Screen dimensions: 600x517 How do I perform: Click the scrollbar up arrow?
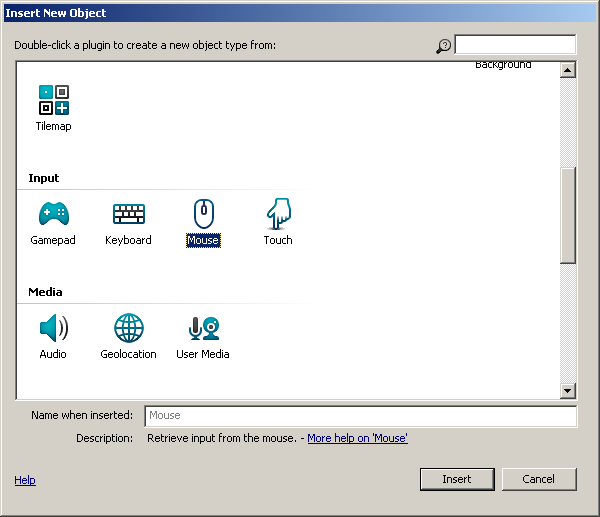click(568, 70)
